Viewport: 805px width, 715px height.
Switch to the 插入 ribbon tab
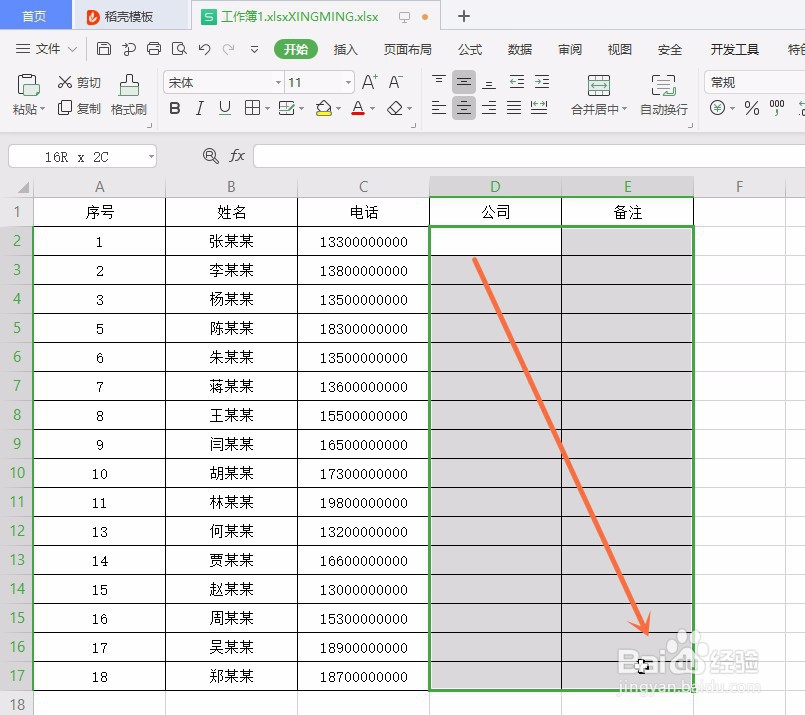click(x=343, y=48)
